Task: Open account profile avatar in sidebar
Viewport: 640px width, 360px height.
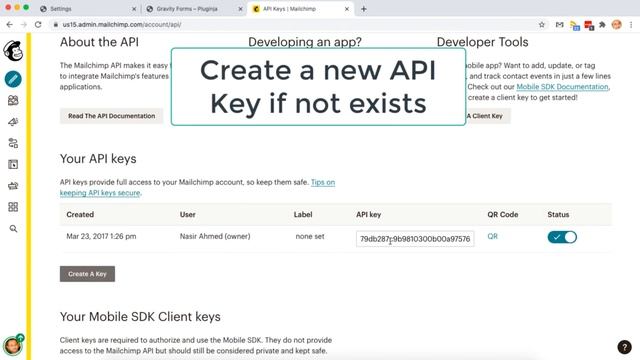Action: pyautogui.click(x=13, y=346)
